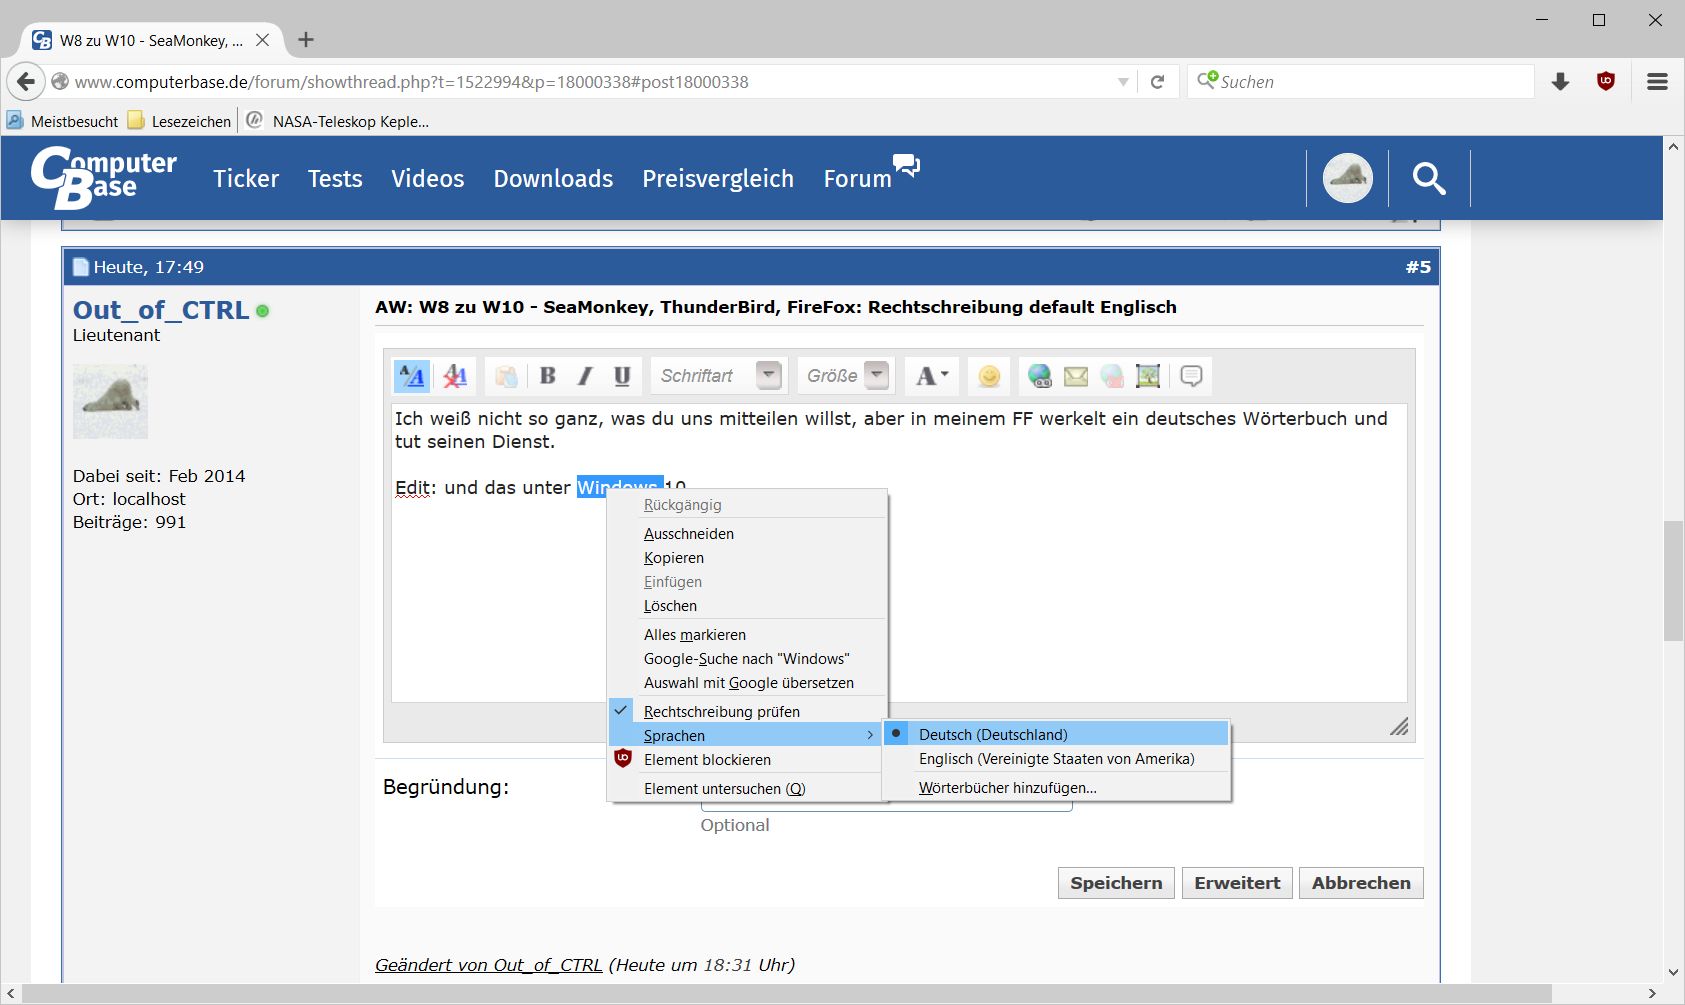Screen dimensions: 1685x1005
Task: Select Auswahl mit Google übersetzen
Action: click(x=747, y=682)
